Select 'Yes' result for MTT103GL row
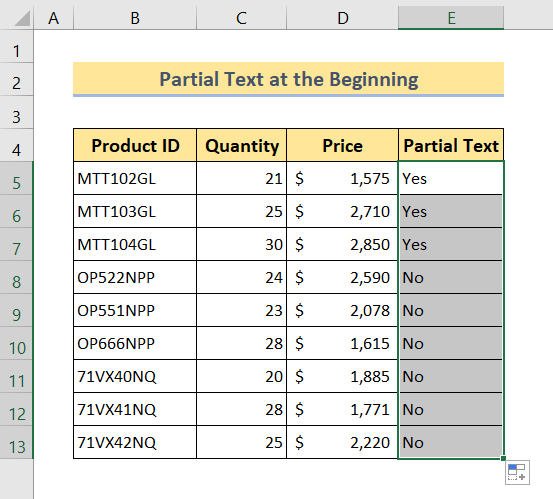 (451, 212)
